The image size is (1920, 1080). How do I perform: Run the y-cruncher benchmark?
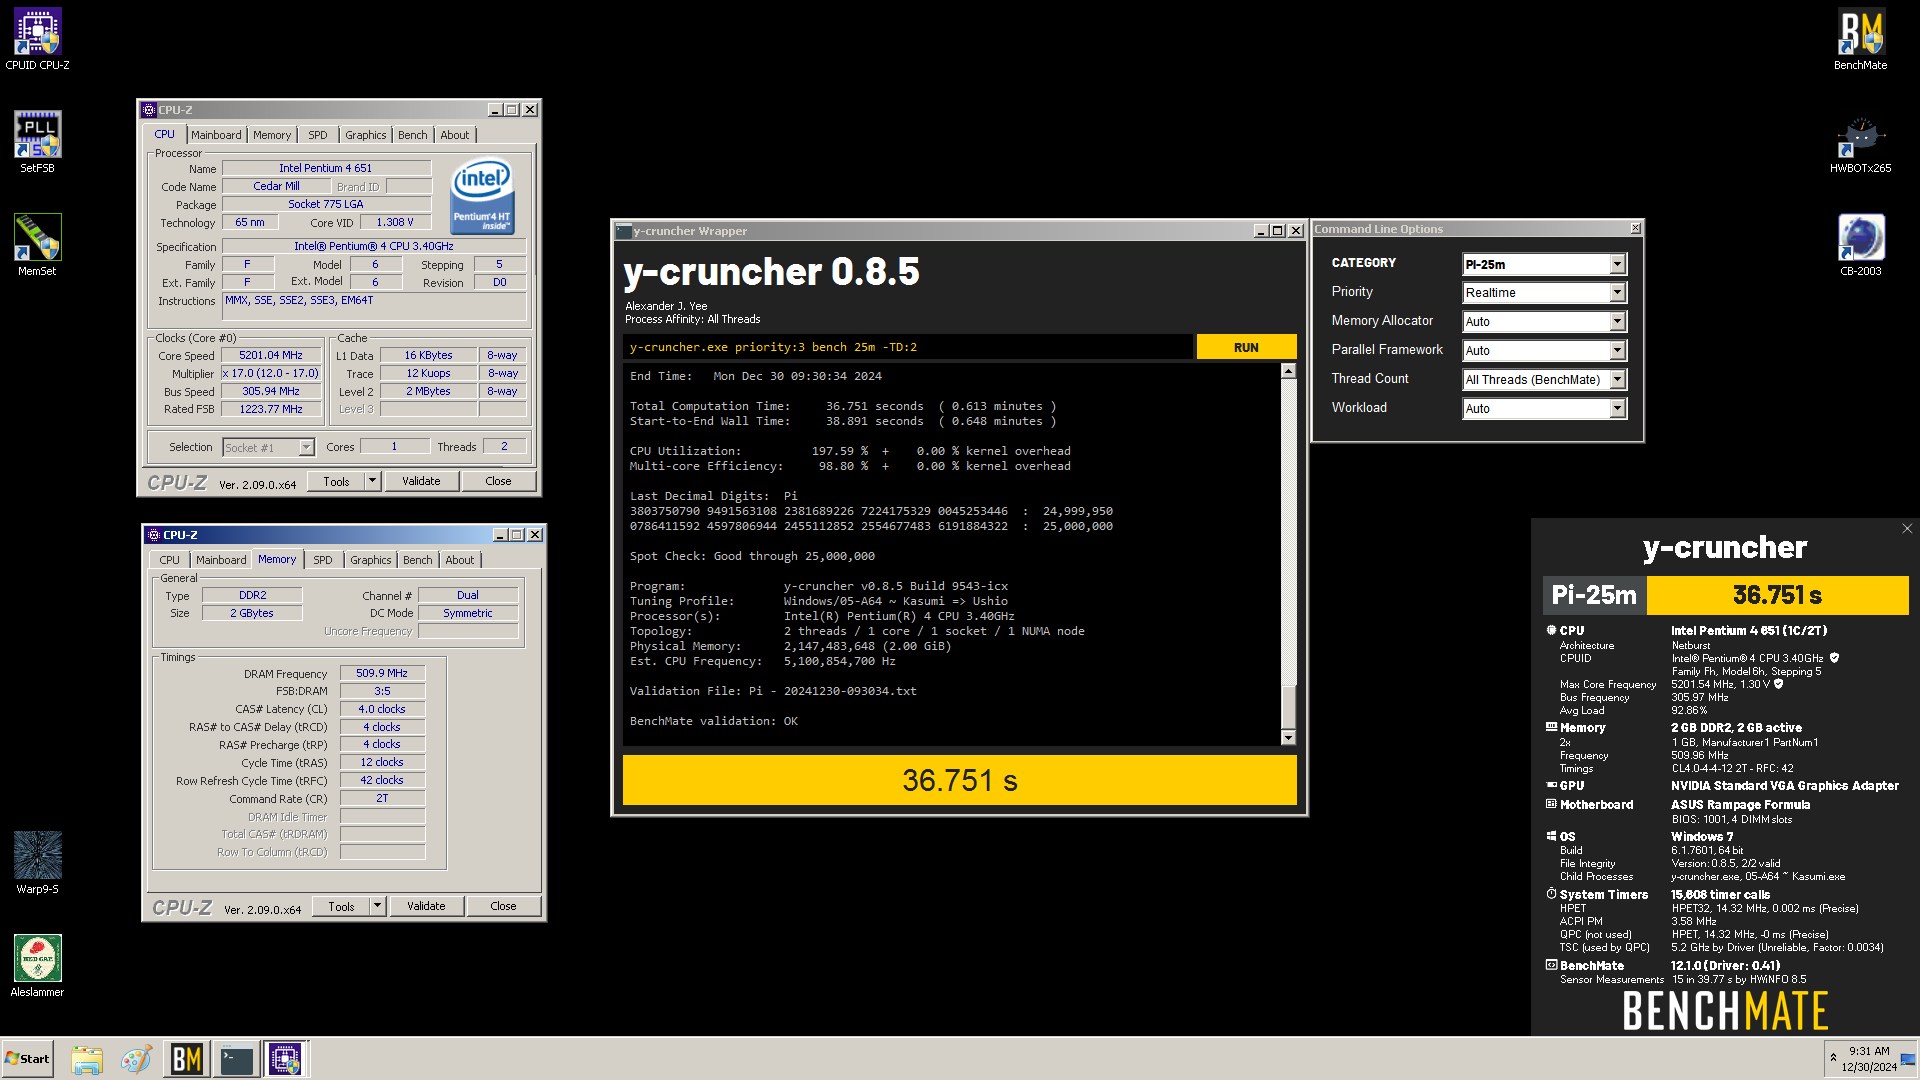tap(1246, 347)
